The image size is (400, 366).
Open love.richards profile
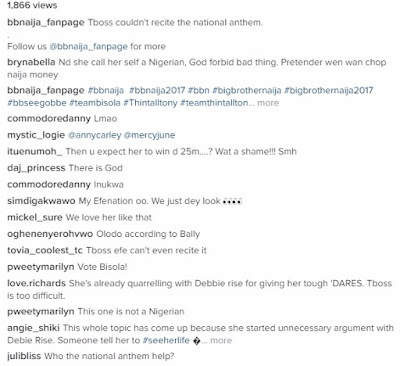point(37,283)
